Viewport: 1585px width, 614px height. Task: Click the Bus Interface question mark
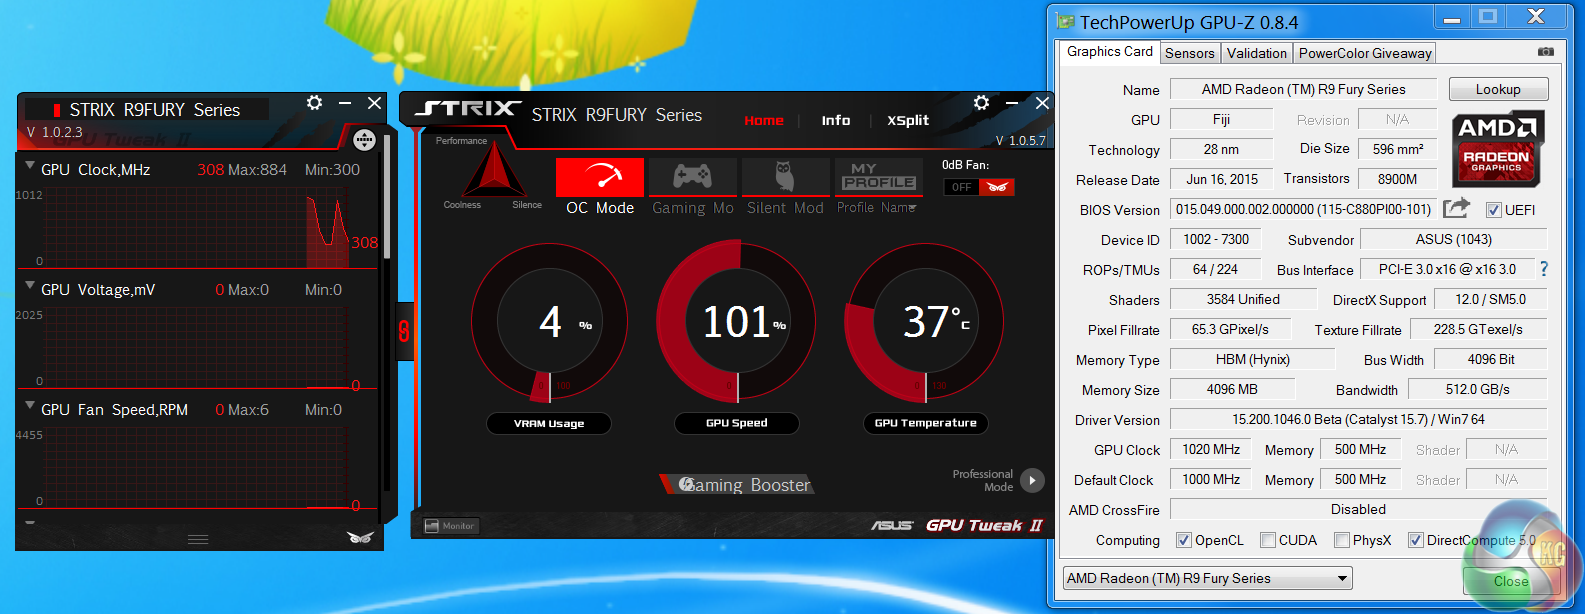pos(1544,269)
